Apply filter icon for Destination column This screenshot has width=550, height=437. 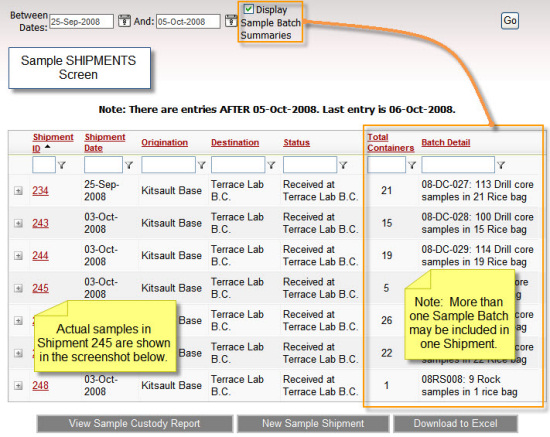click(x=271, y=165)
